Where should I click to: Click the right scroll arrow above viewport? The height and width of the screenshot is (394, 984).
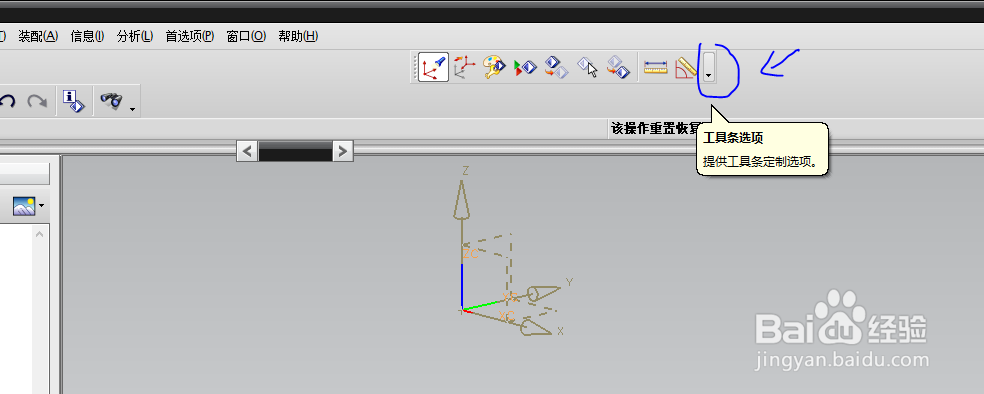343,151
